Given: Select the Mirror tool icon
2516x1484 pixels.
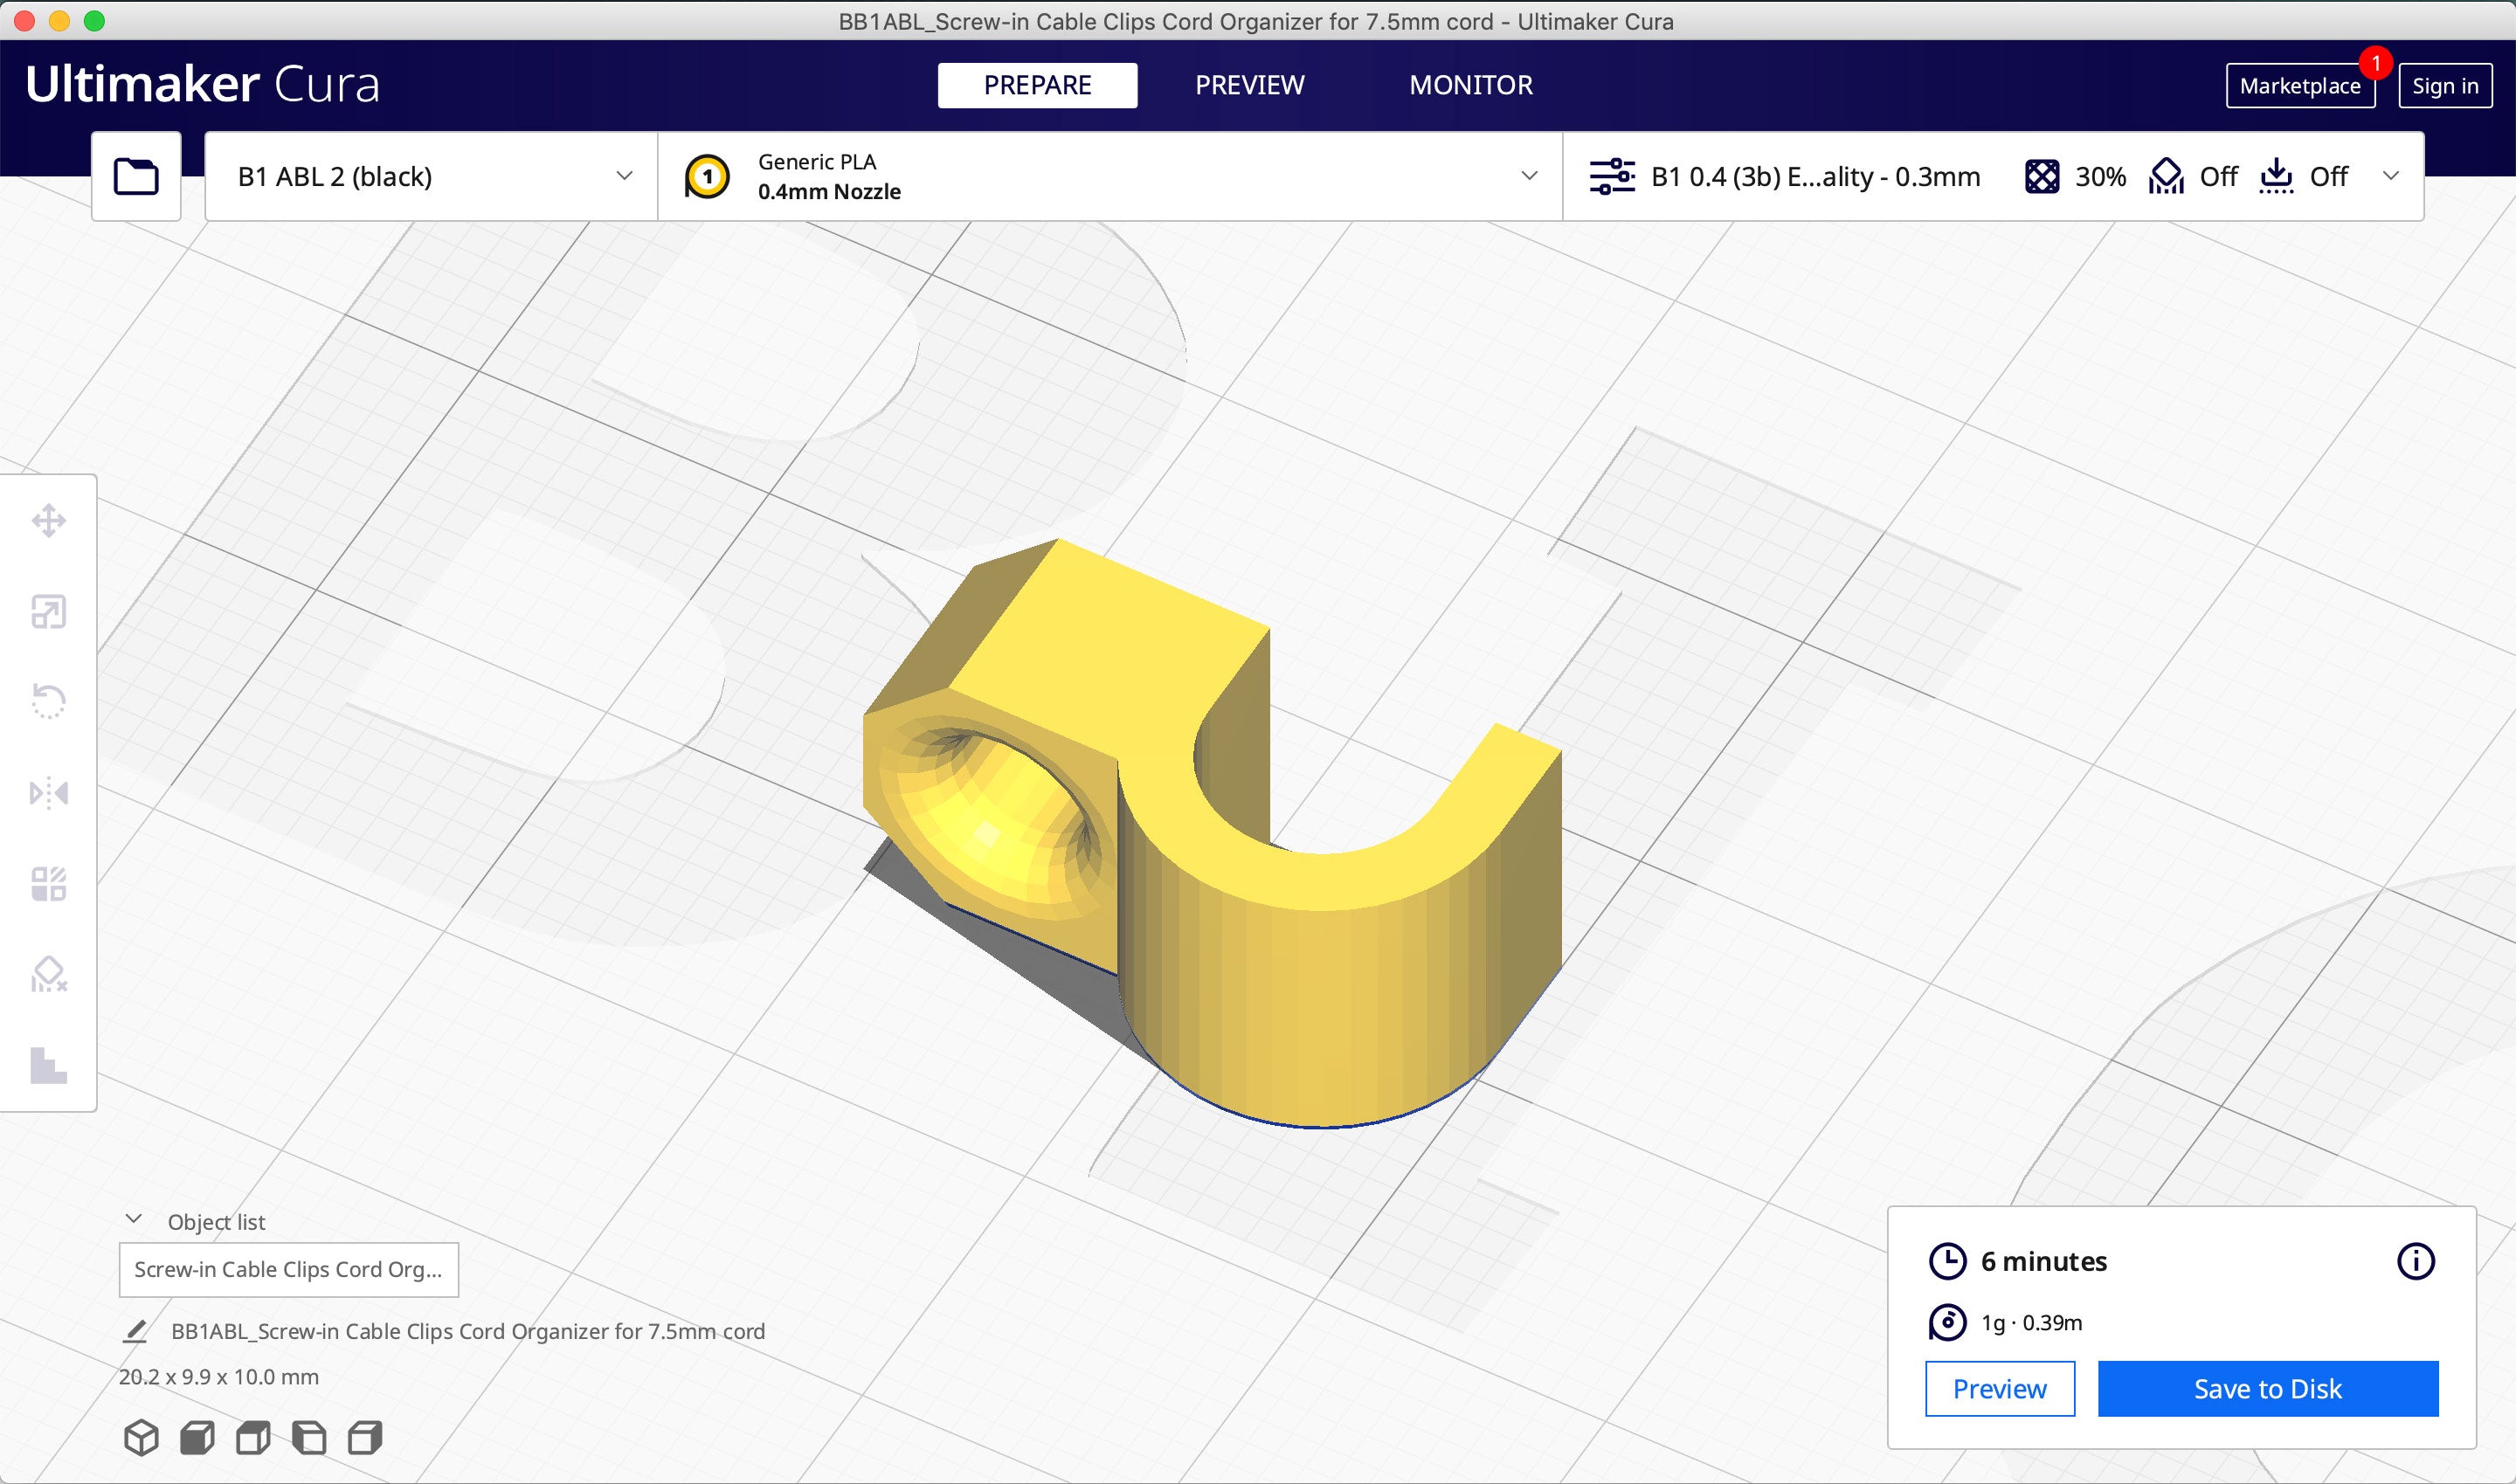Looking at the screenshot, I should click(48, 793).
